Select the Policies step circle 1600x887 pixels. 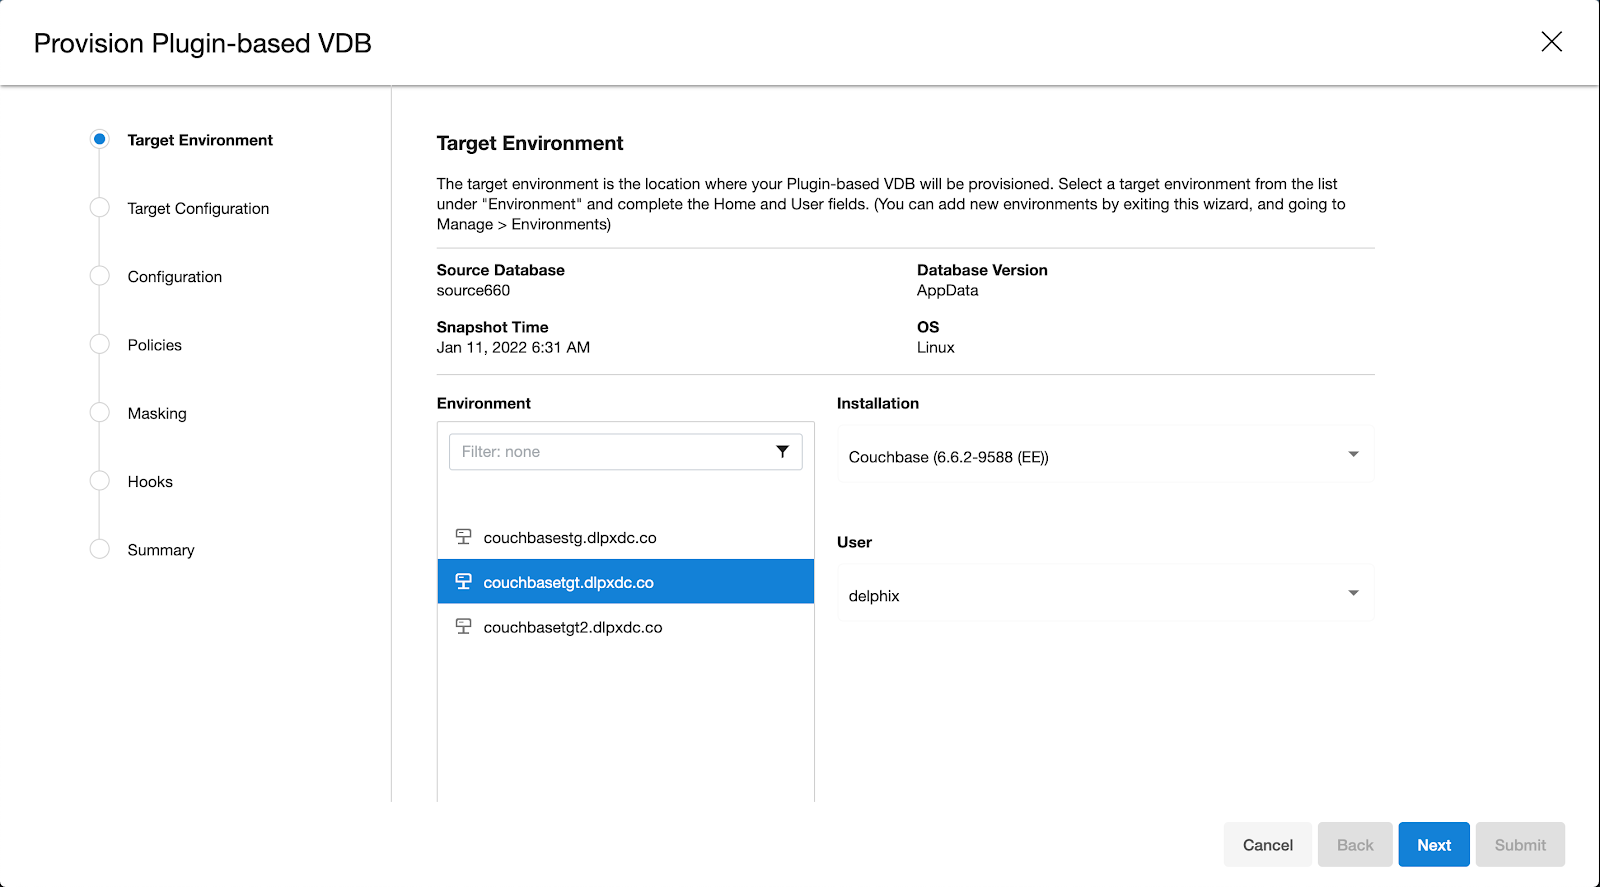click(99, 344)
